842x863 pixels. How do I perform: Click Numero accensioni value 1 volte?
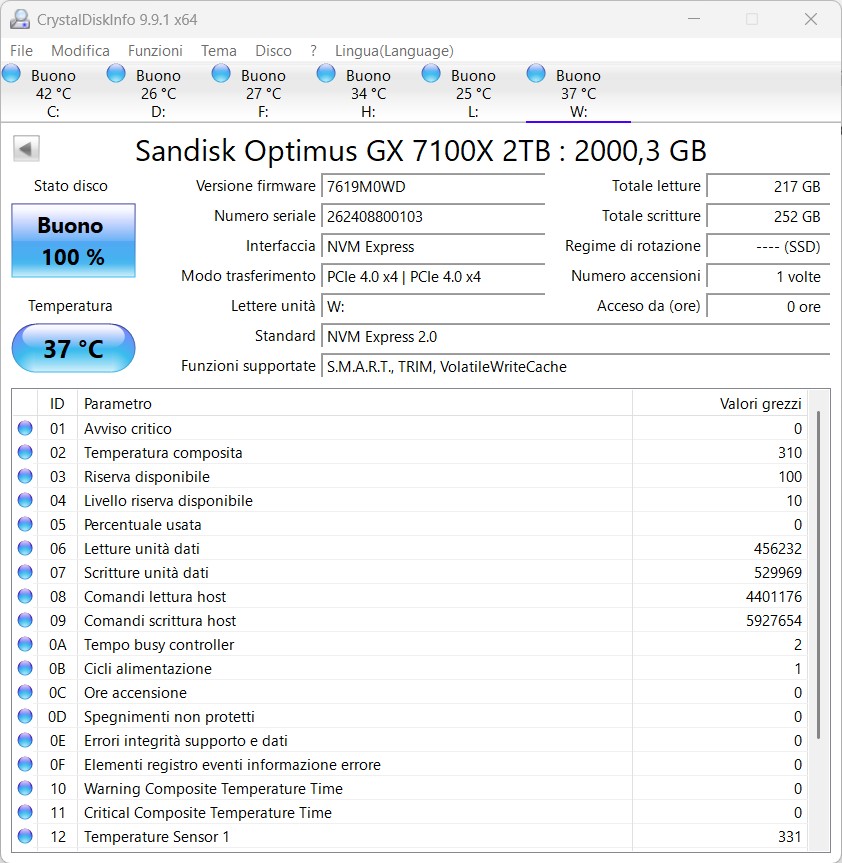tap(768, 276)
